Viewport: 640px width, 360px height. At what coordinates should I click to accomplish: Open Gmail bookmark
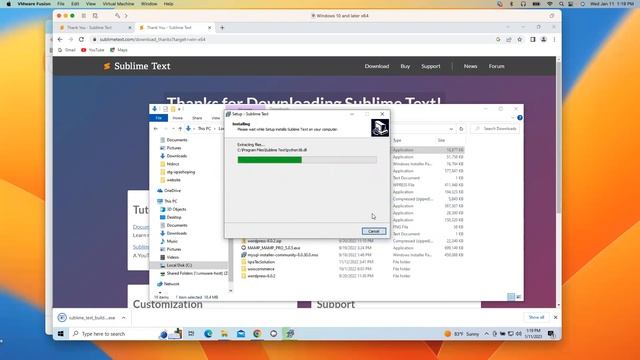pos(67,50)
